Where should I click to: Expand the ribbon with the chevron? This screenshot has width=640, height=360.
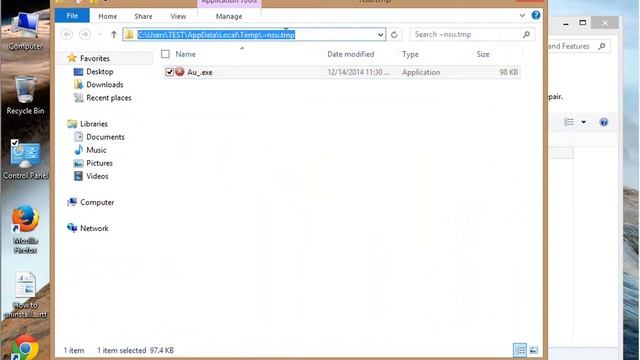522,16
